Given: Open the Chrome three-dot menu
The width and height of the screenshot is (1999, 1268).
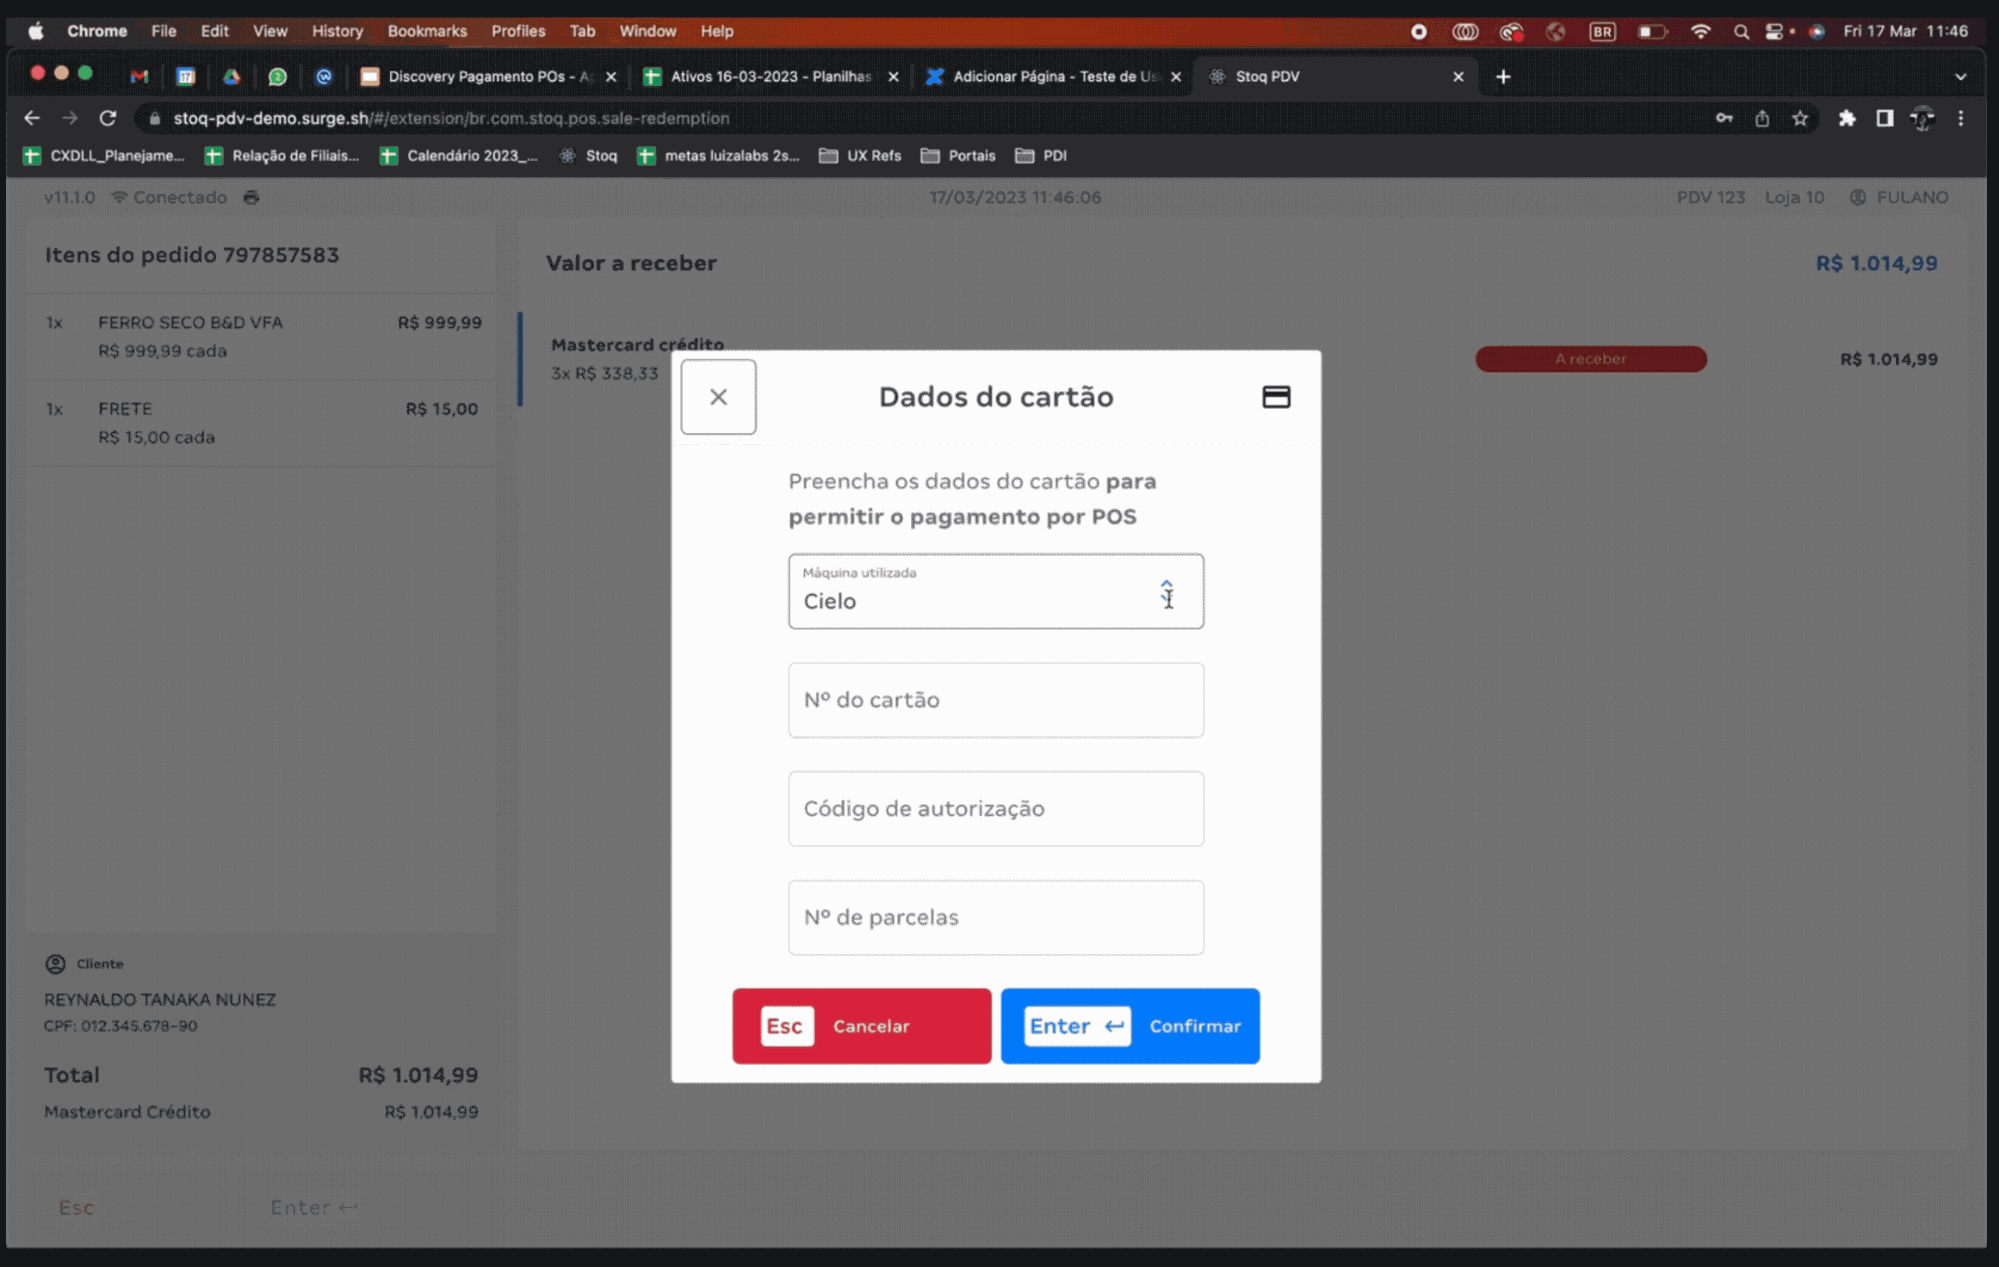Looking at the screenshot, I should (1960, 118).
